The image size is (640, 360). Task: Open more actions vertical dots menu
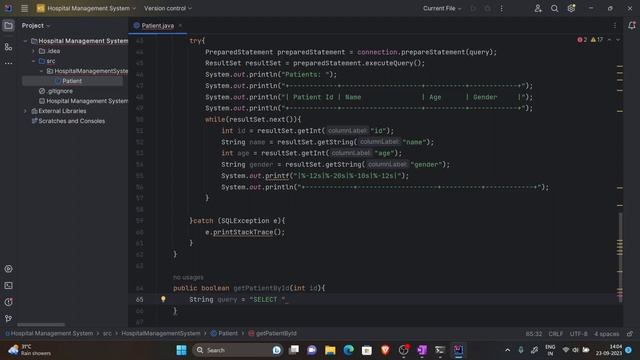click(x=502, y=8)
